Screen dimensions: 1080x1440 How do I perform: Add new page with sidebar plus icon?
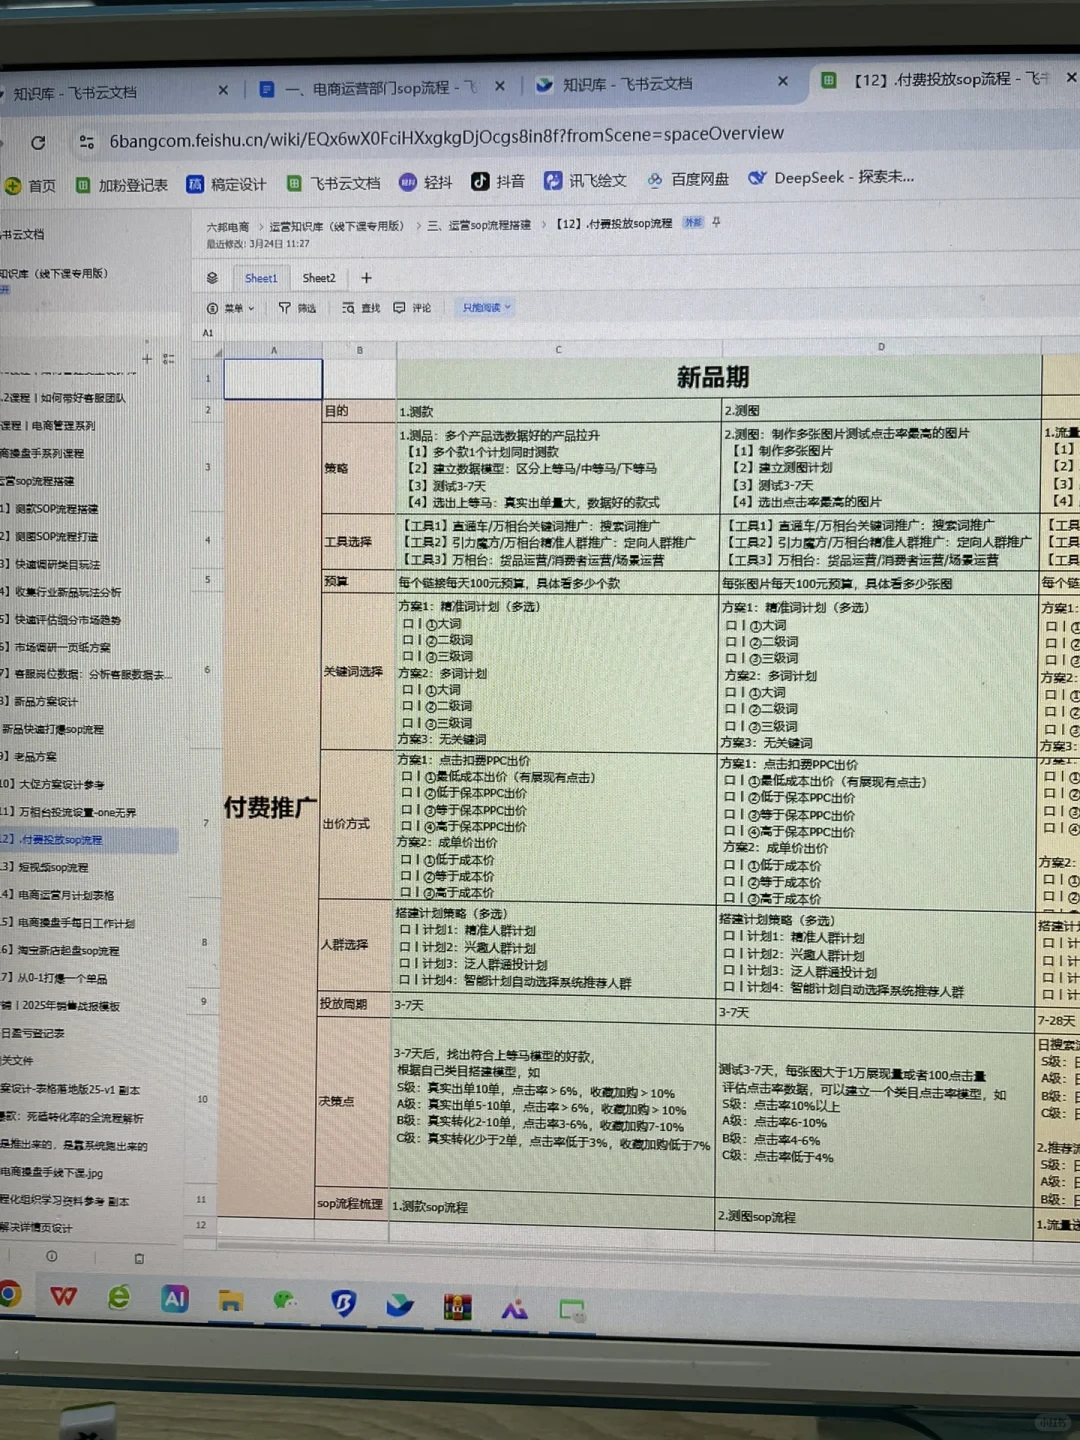[x=147, y=358]
